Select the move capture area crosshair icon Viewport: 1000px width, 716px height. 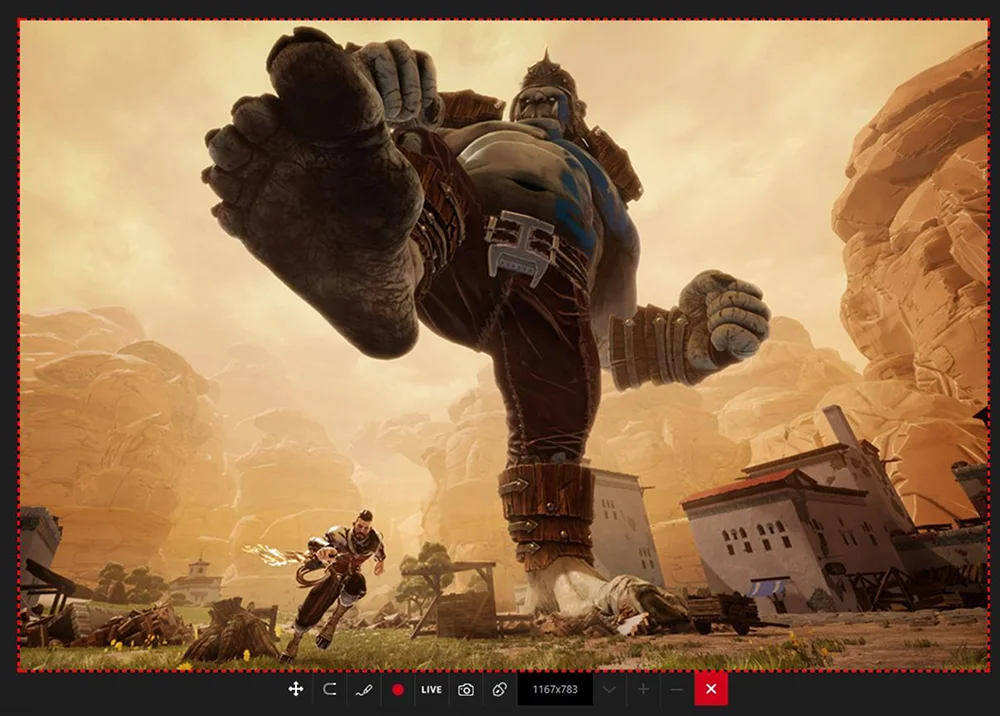pos(296,689)
